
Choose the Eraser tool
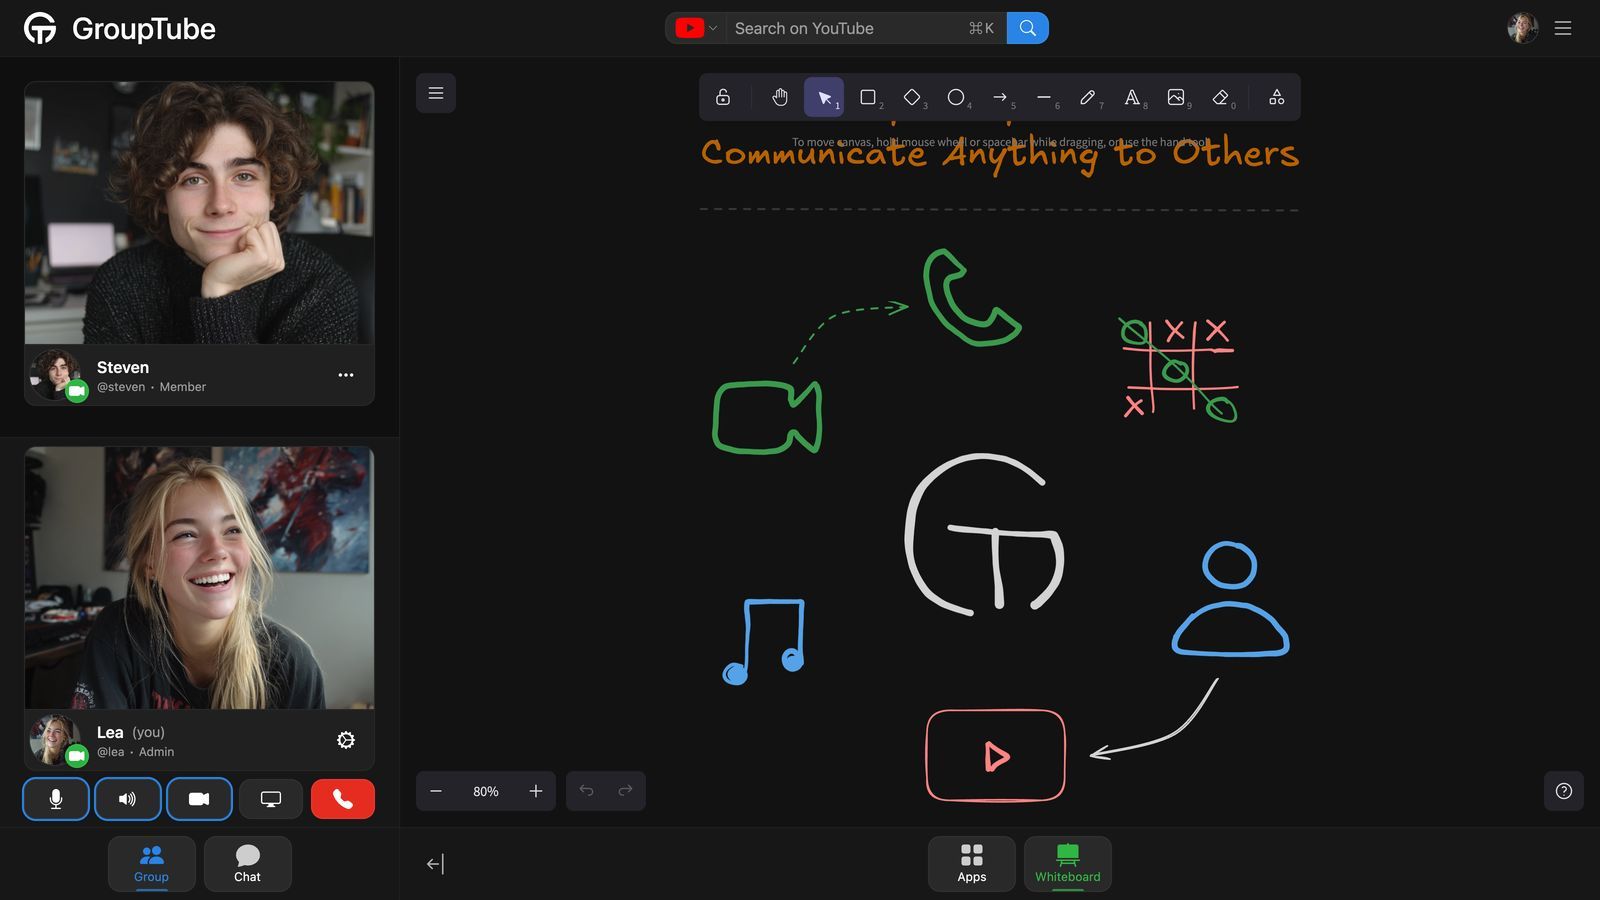(1220, 97)
